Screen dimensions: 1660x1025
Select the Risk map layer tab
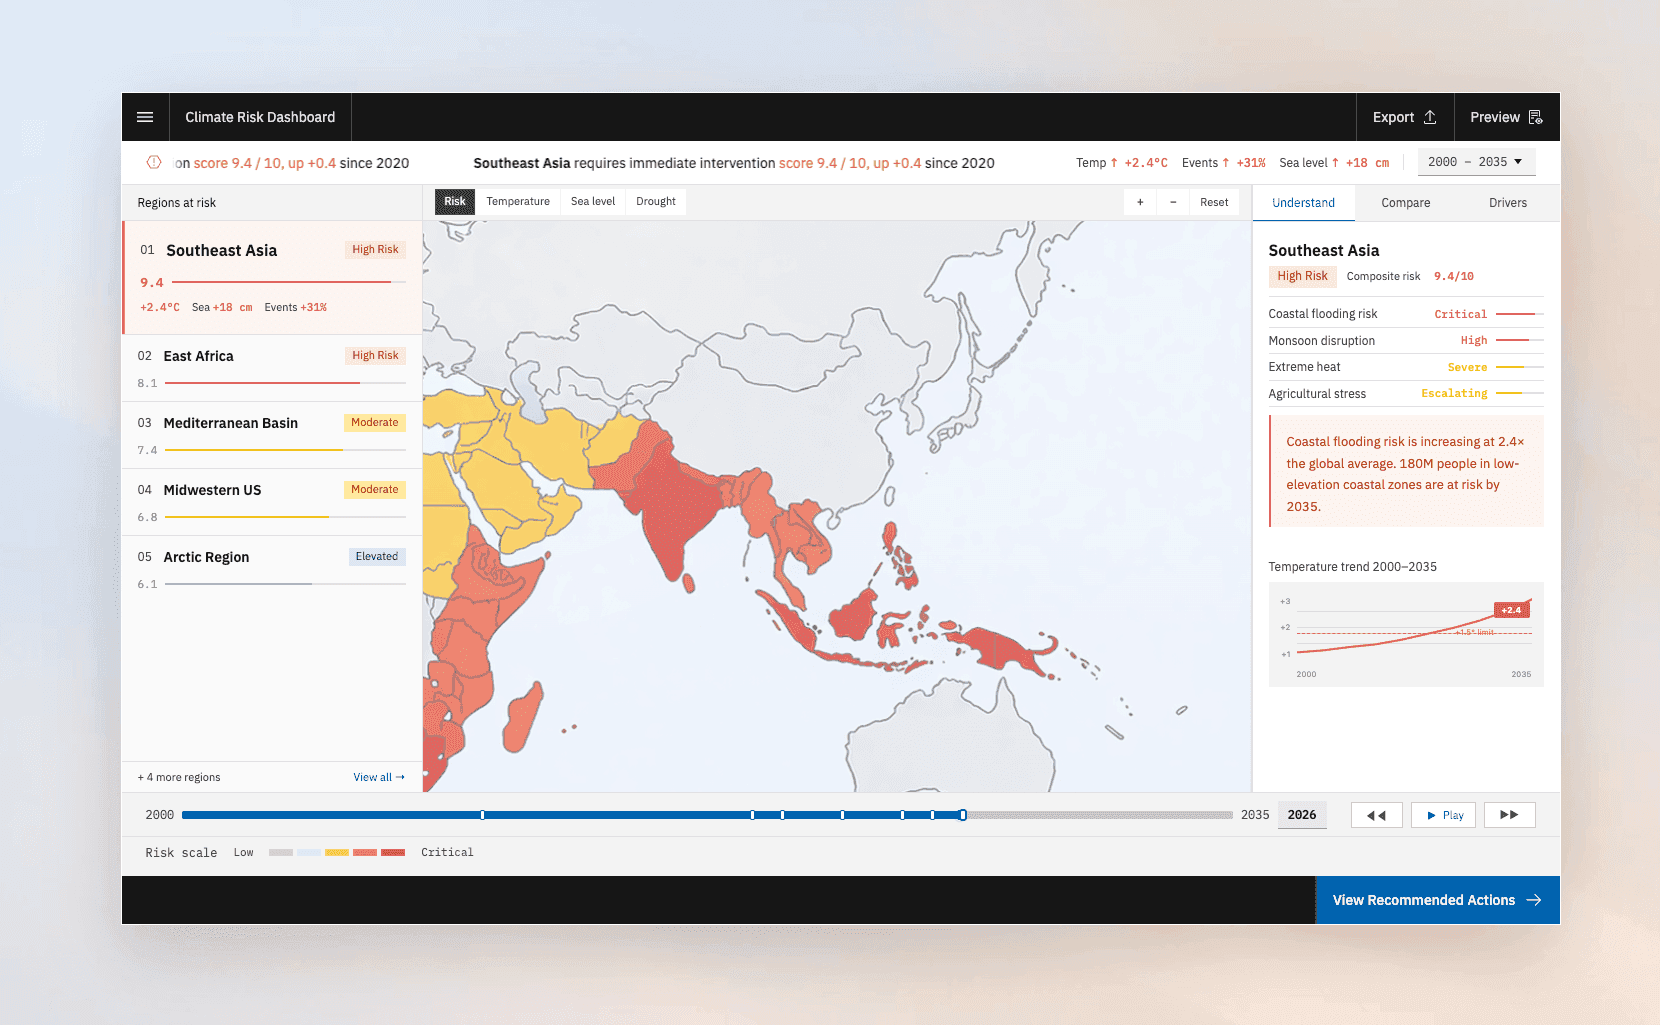click(x=455, y=201)
